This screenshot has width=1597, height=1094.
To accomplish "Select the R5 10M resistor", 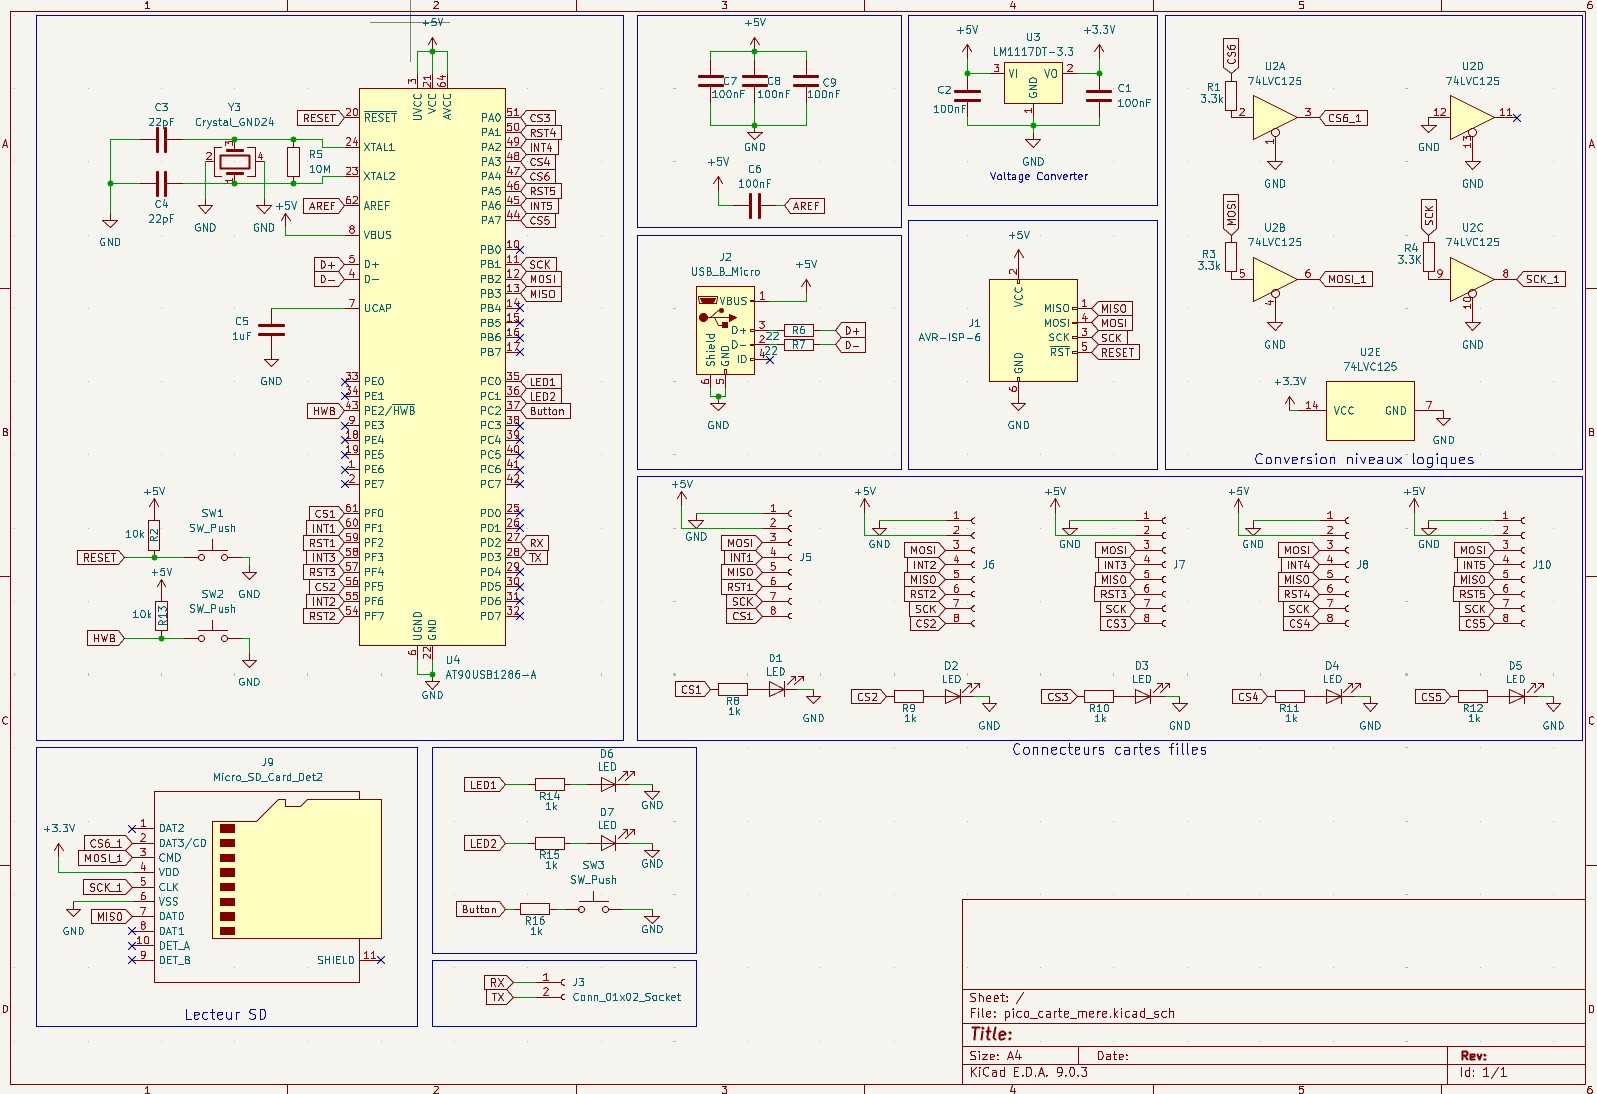I will click(293, 162).
